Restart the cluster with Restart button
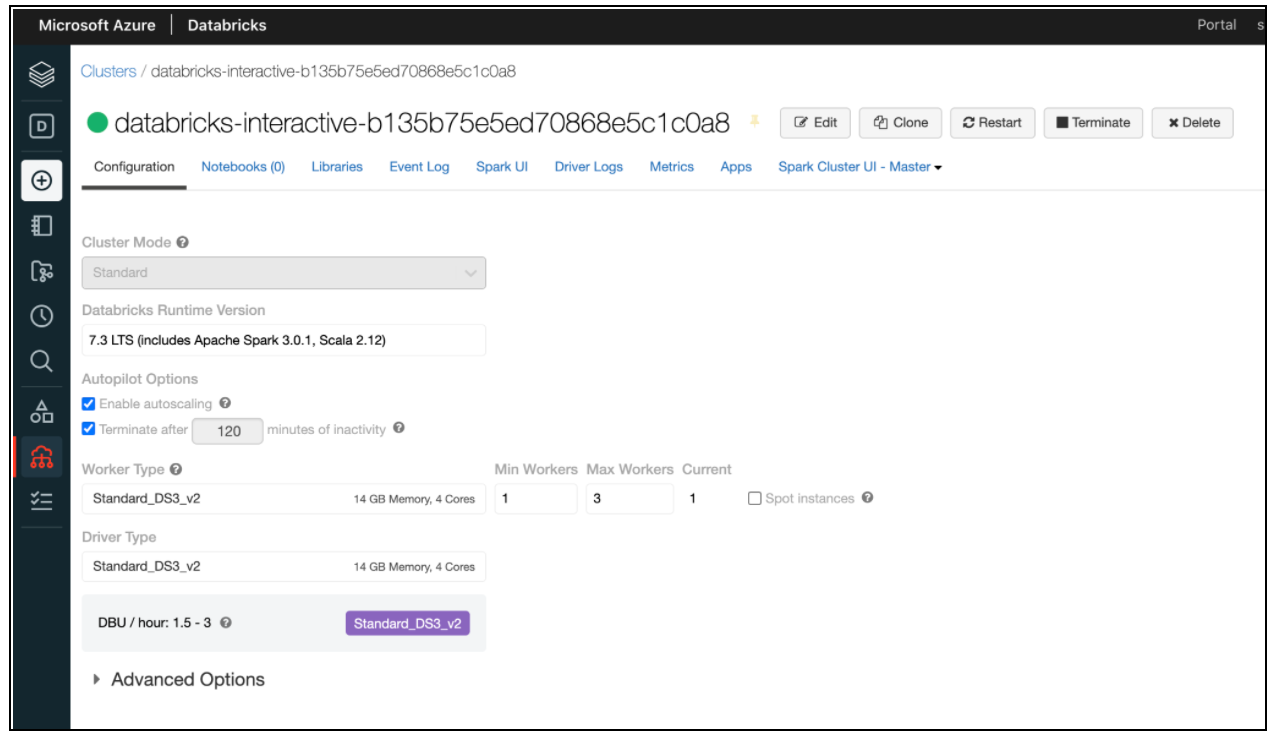 (x=992, y=123)
